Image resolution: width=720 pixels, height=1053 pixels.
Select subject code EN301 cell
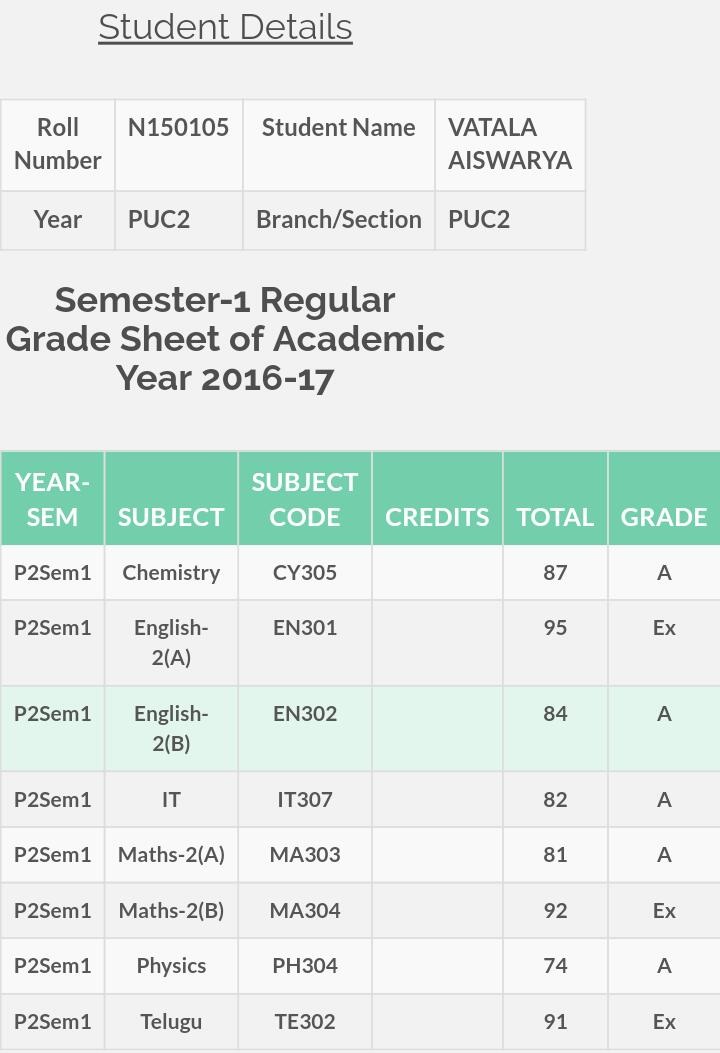304,643
